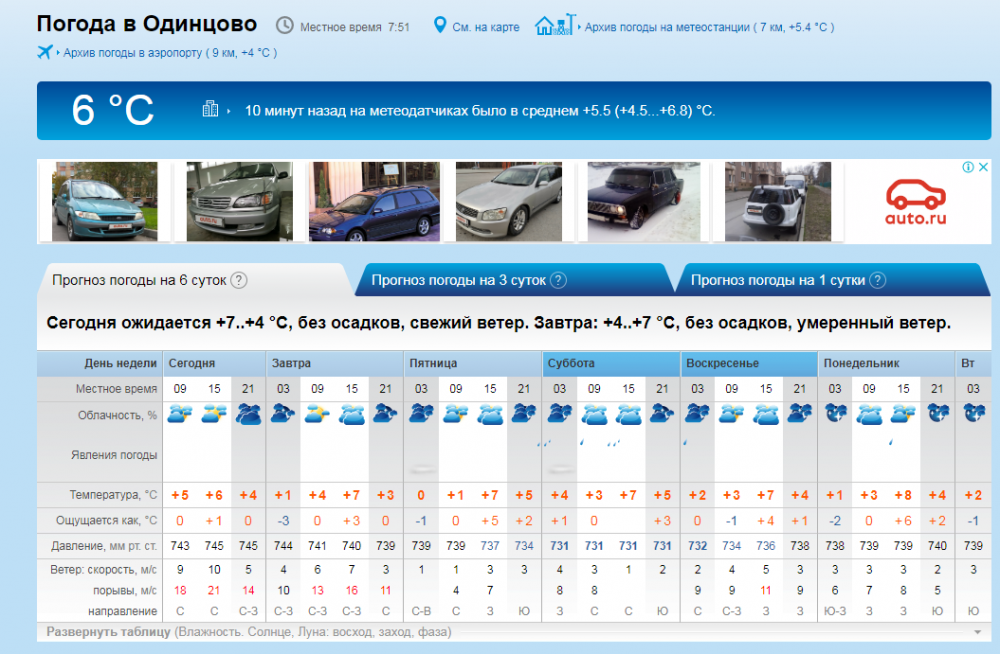
Task: Open help icon on 1-day forecast tab
Action: (x=877, y=281)
